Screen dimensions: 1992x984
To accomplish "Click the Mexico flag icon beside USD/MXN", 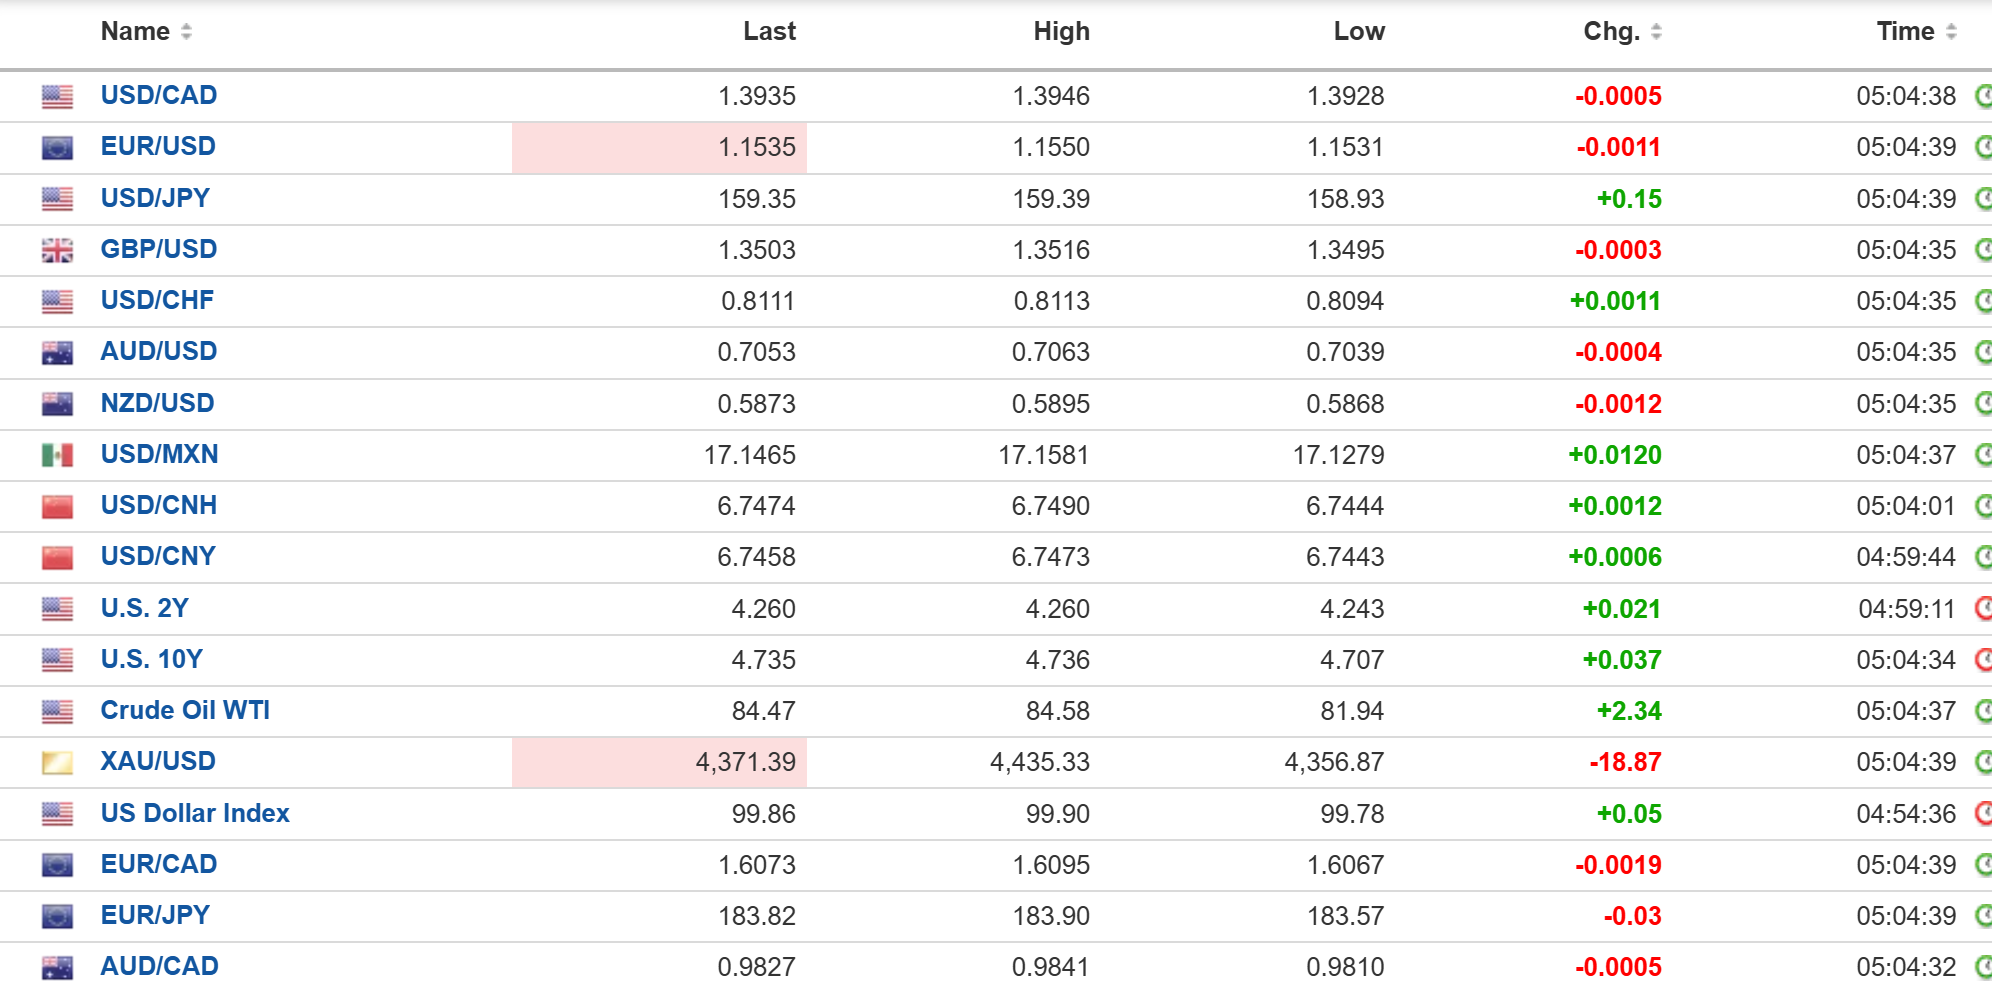I will pyautogui.click(x=57, y=456).
